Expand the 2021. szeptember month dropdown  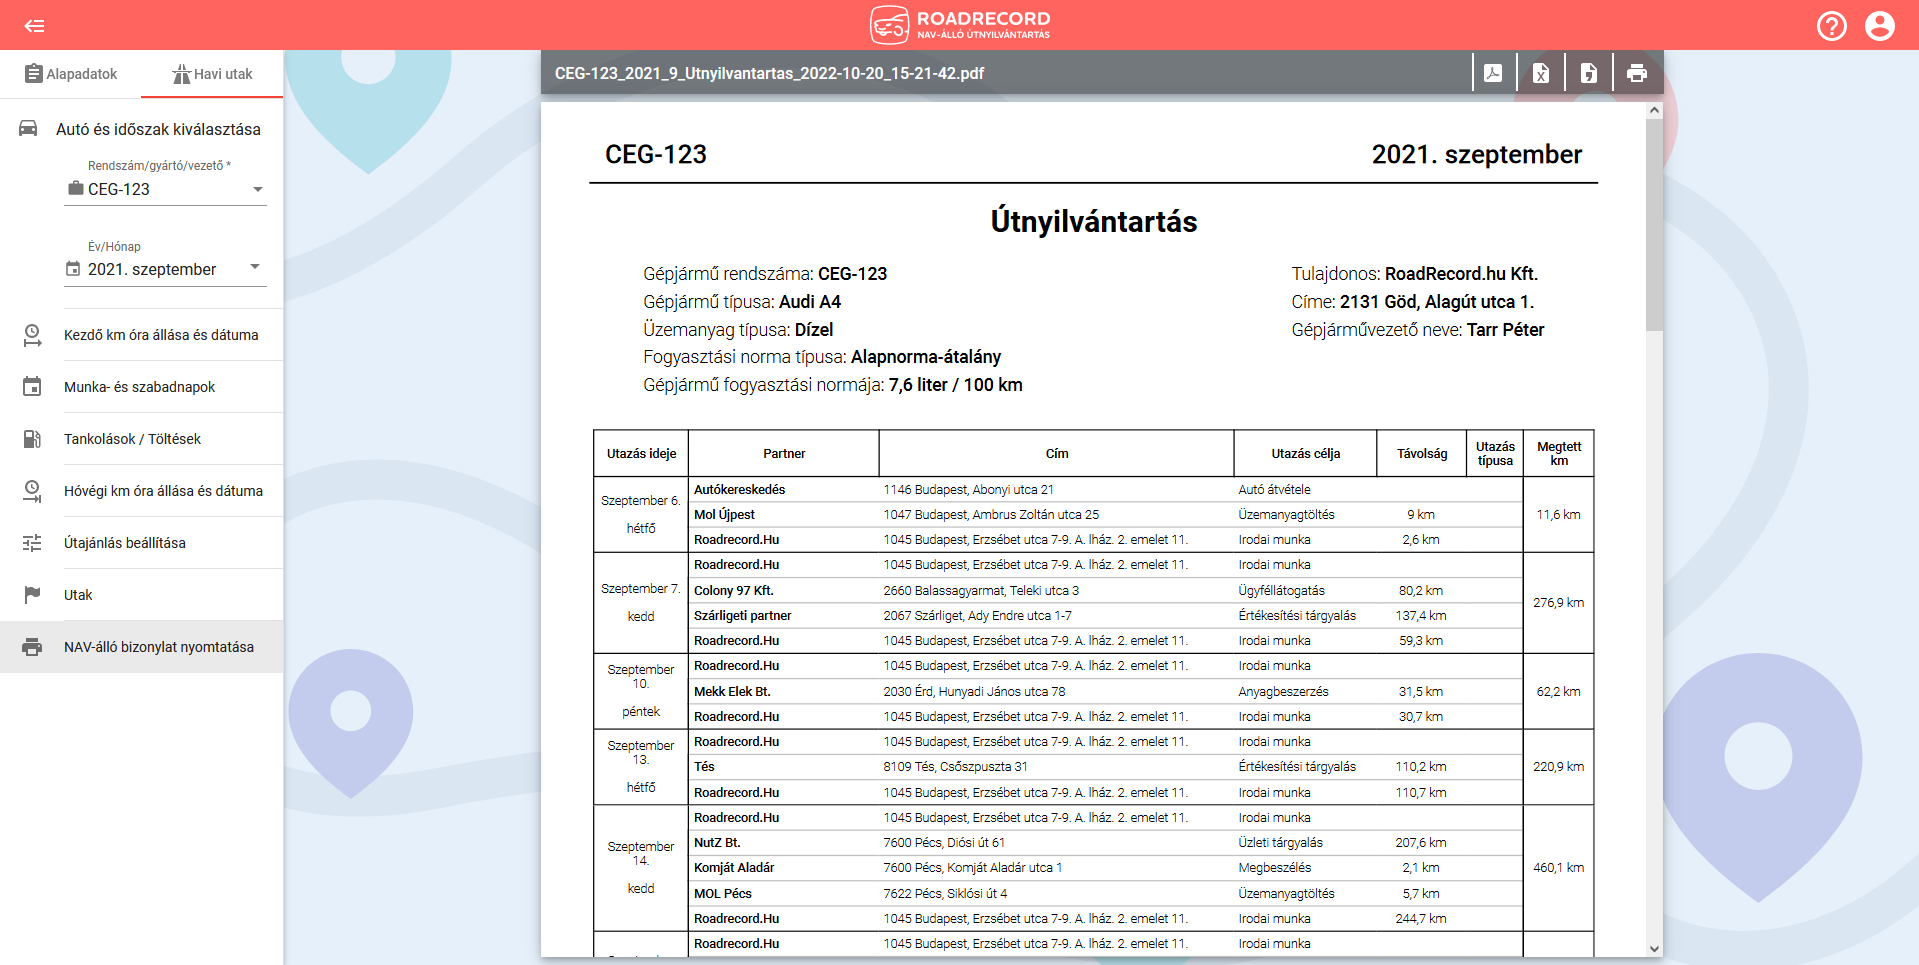pyautogui.click(x=165, y=269)
